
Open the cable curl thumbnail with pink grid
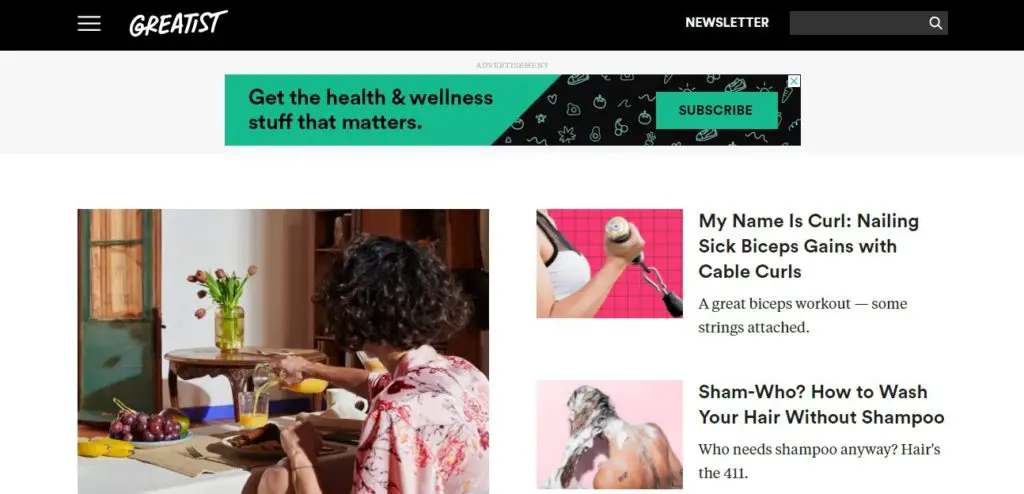coord(609,263)
